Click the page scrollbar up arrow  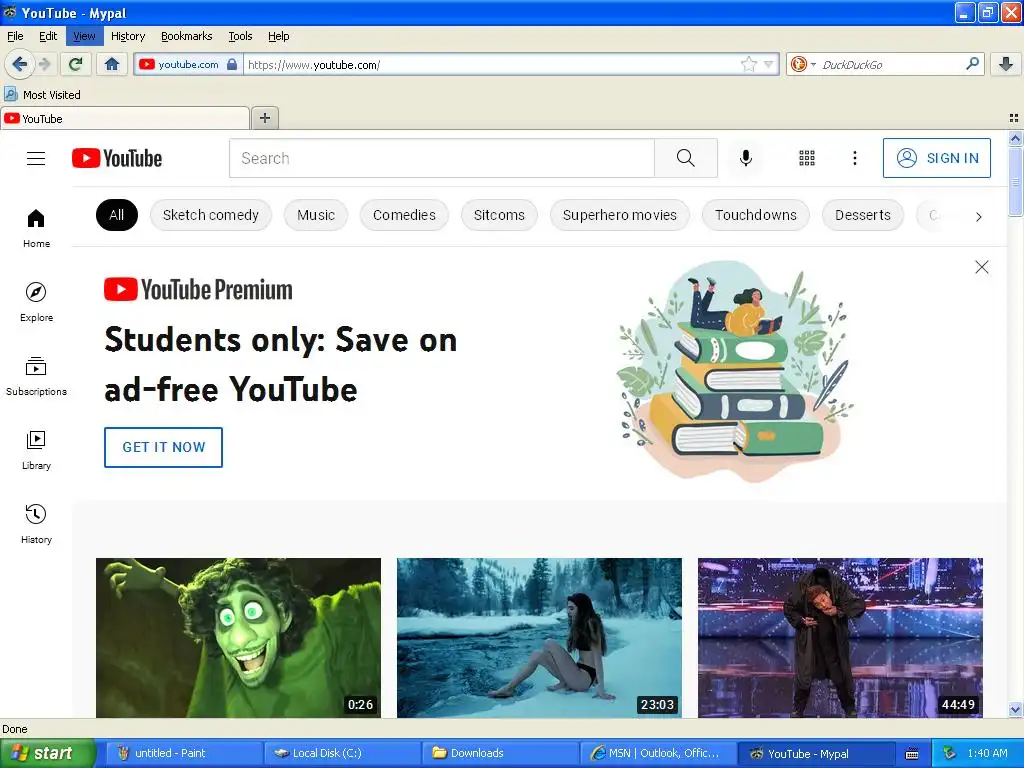pyautogui.click(x=1015, y=138)
